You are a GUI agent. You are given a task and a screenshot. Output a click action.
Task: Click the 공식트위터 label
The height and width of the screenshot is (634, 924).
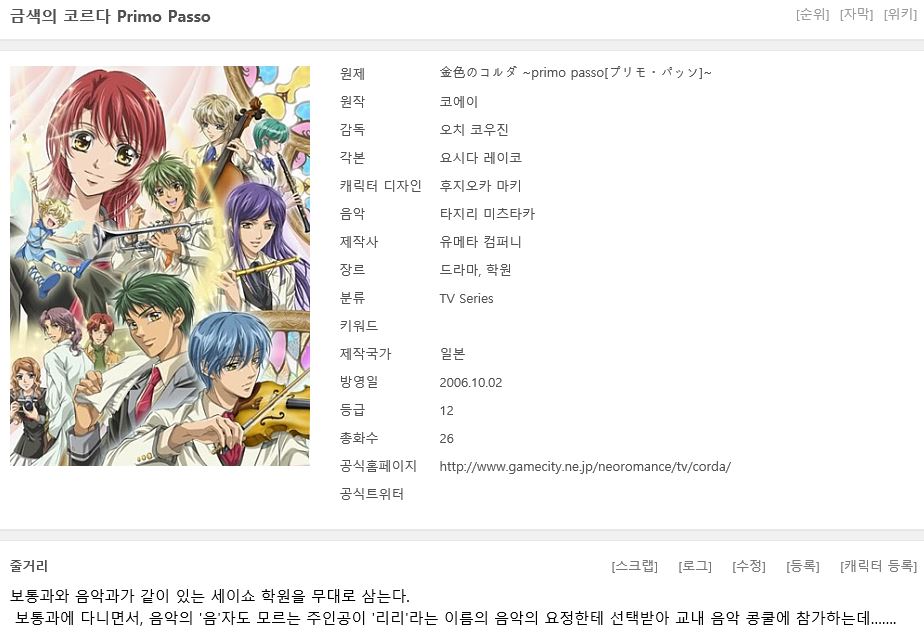point(372,494)
